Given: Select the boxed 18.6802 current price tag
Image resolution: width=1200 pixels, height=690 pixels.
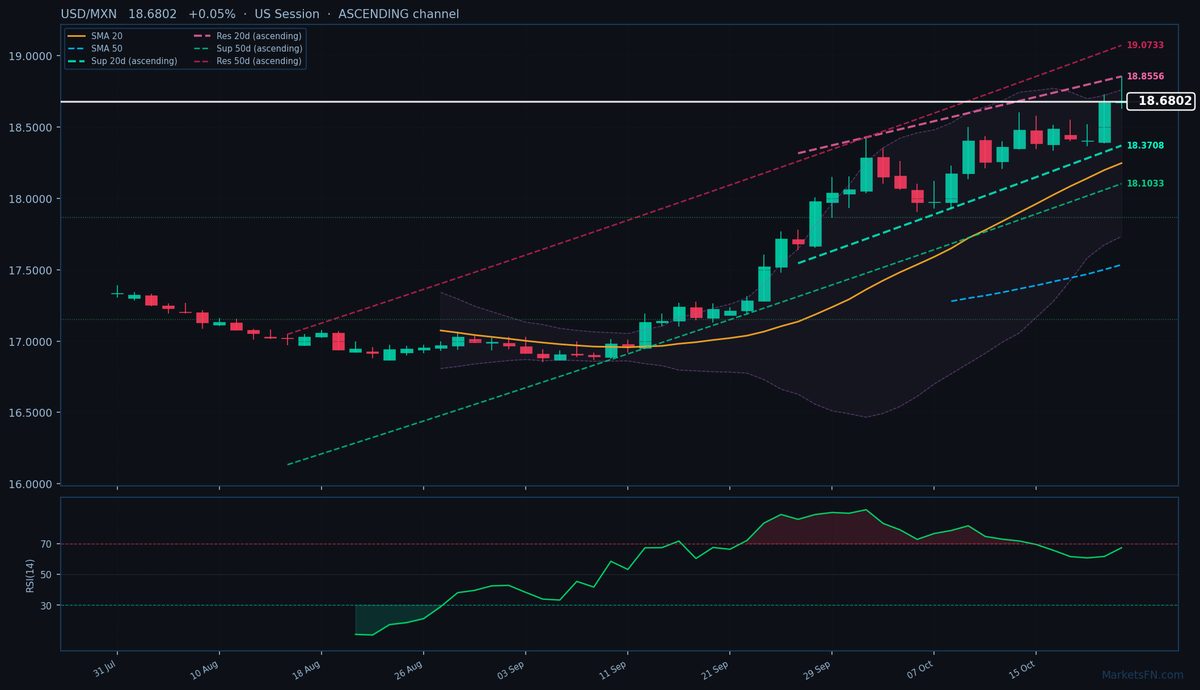Looking at the screenshot, I should 1161,101.
